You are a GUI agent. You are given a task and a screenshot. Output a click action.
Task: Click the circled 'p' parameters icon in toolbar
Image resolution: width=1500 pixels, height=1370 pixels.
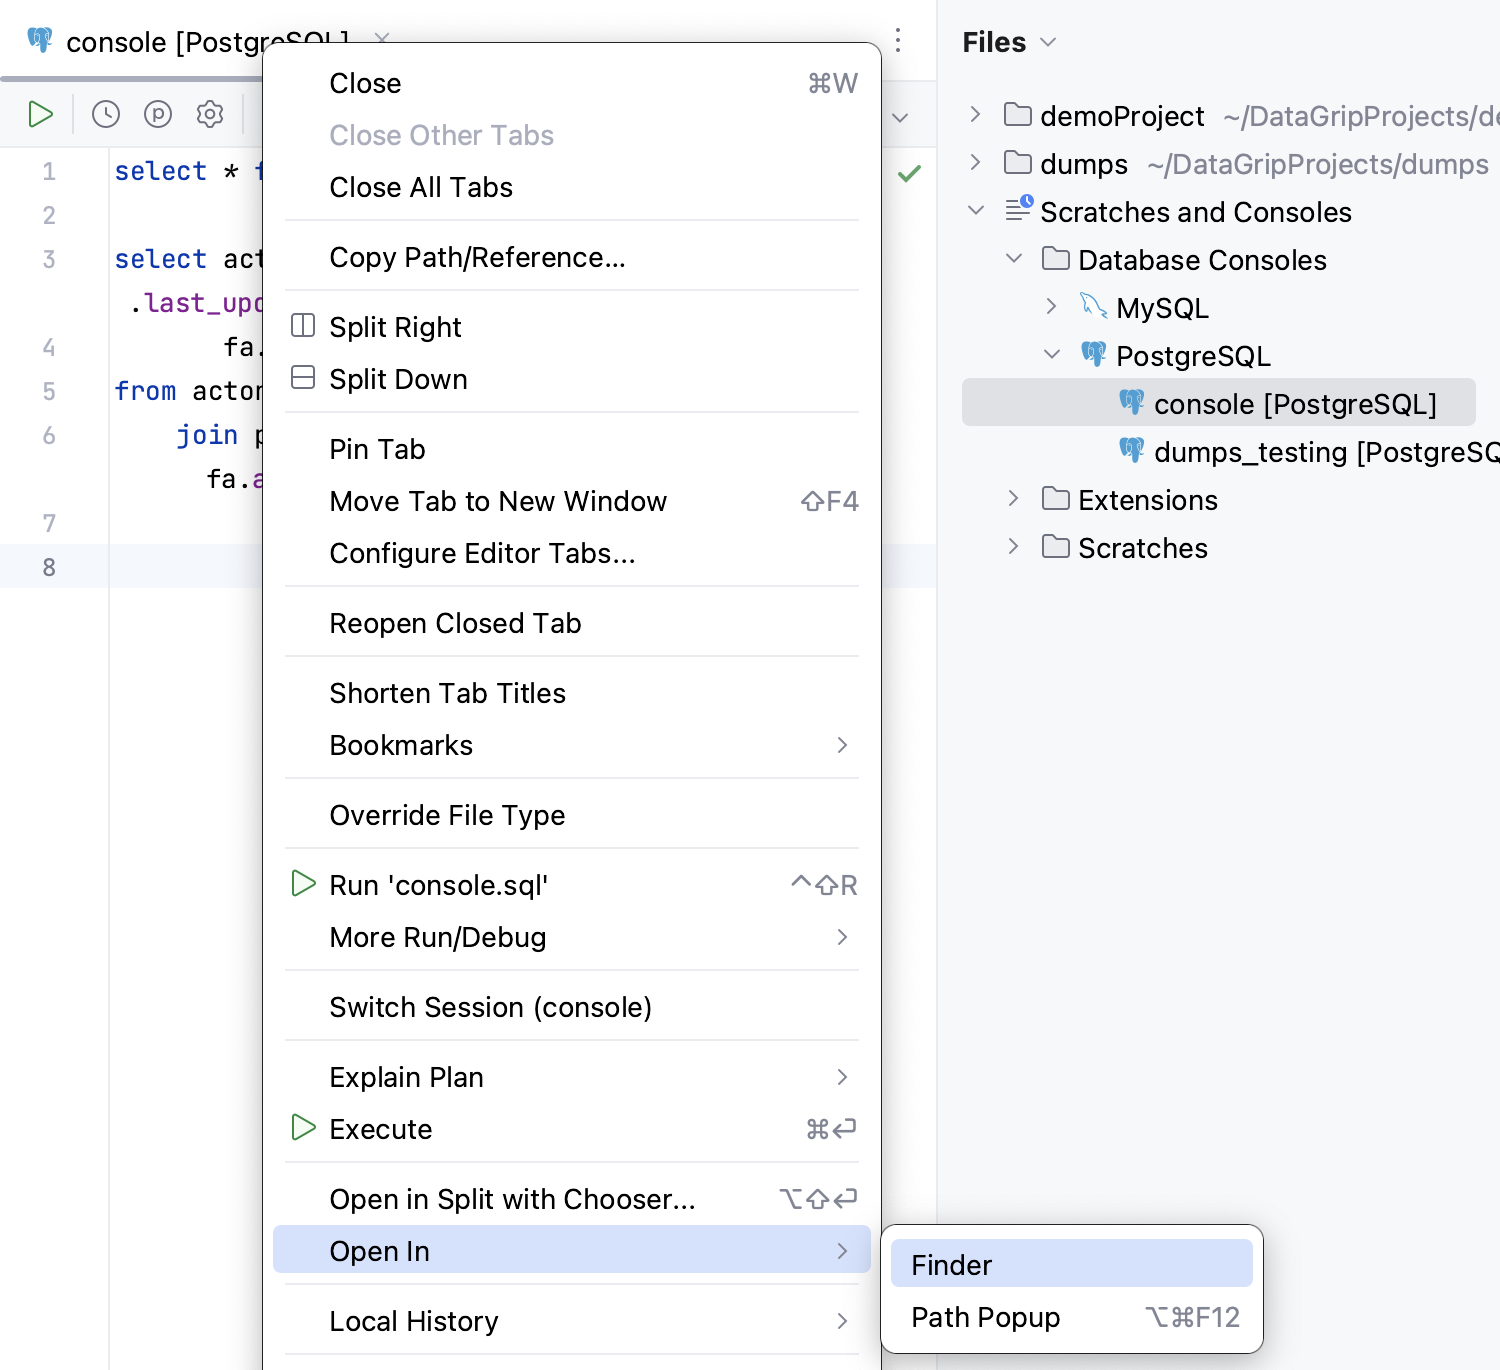(x=157, y=114)
